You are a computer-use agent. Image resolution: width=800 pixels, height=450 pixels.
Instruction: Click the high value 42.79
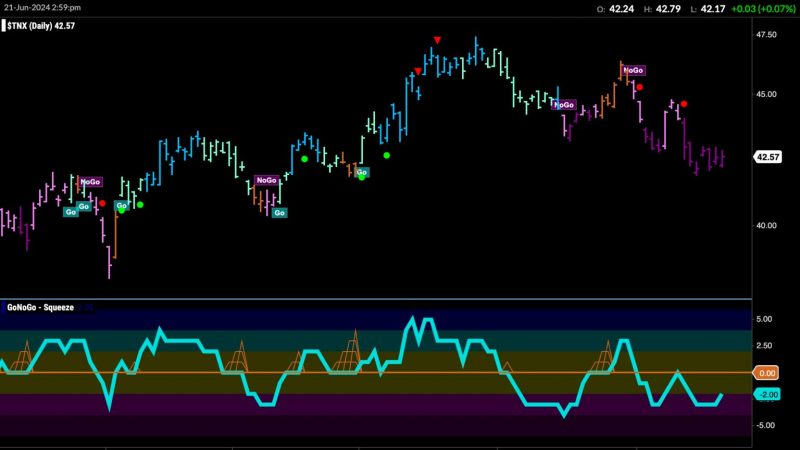pyautogui.click(x=668, y=9)
